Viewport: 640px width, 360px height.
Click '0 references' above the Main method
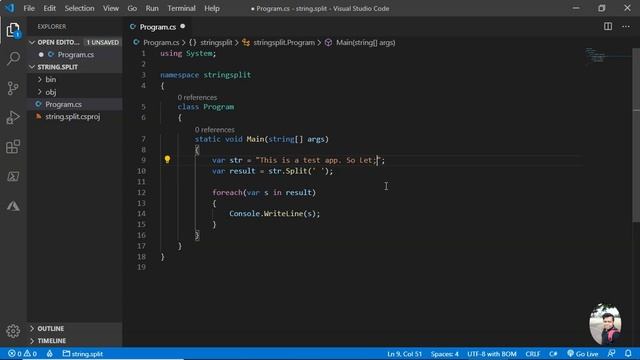214,130
